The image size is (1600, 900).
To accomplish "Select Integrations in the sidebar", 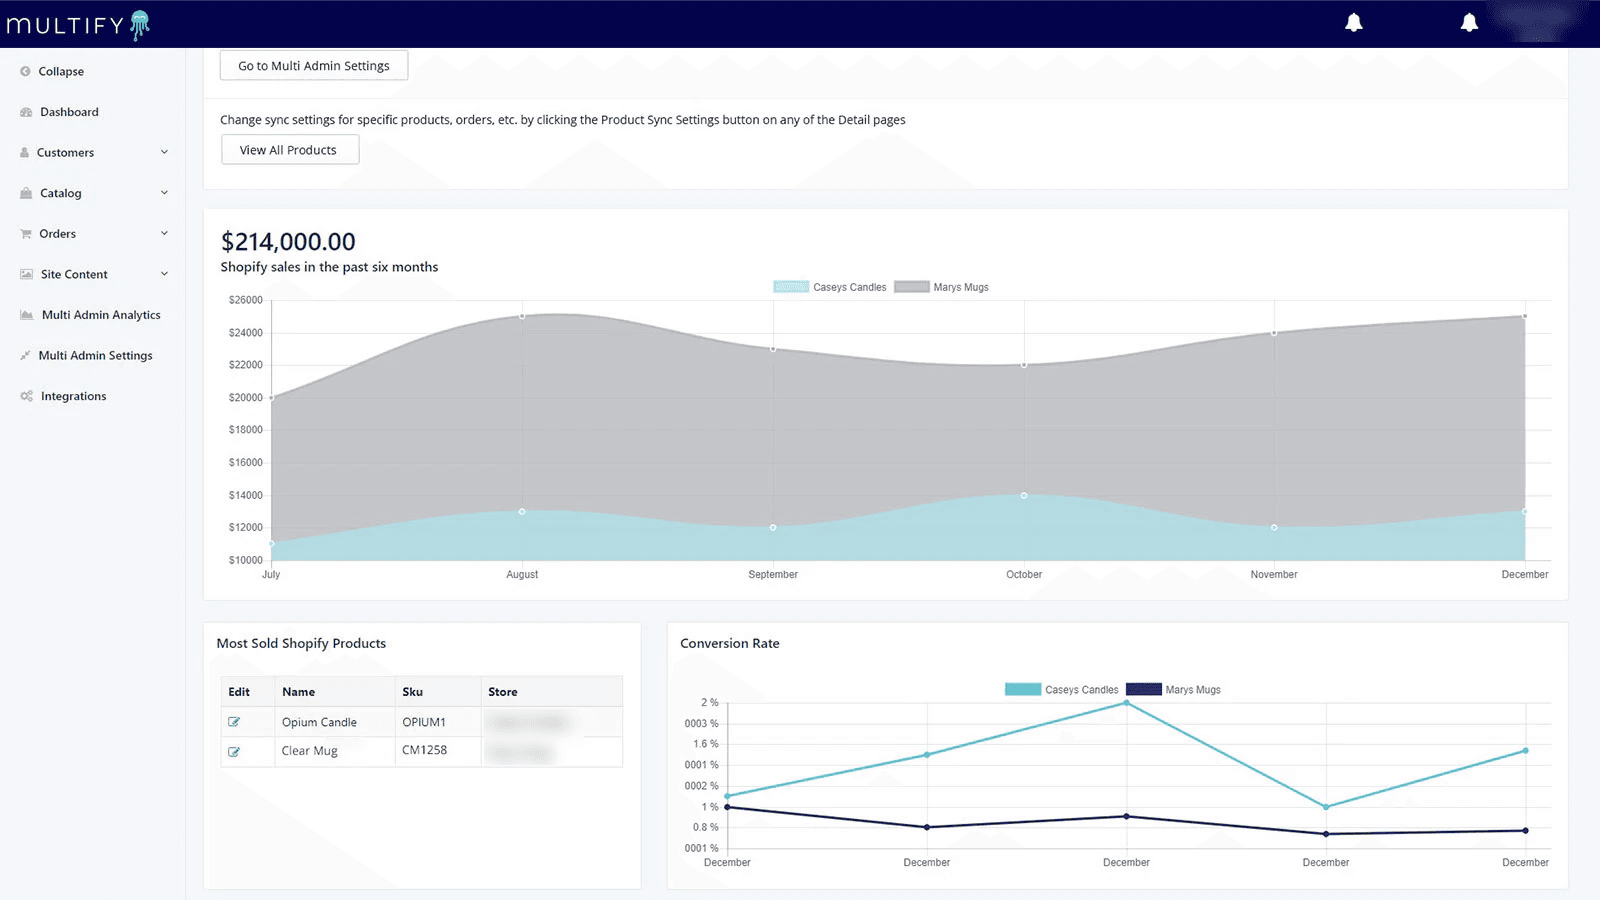I will pos(73,395).
